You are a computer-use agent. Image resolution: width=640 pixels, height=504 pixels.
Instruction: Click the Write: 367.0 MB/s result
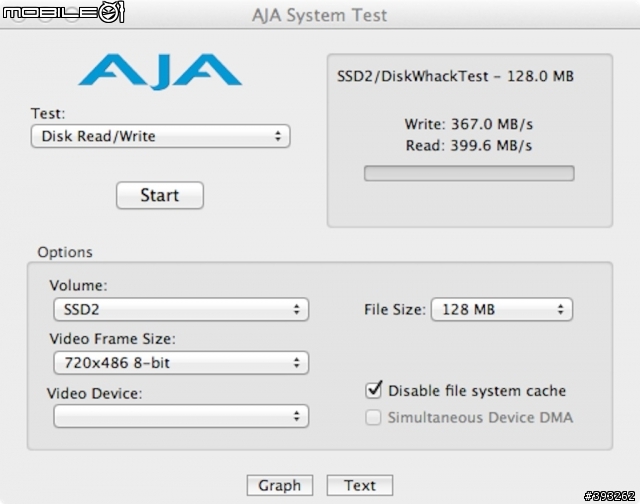coord(469,124)
